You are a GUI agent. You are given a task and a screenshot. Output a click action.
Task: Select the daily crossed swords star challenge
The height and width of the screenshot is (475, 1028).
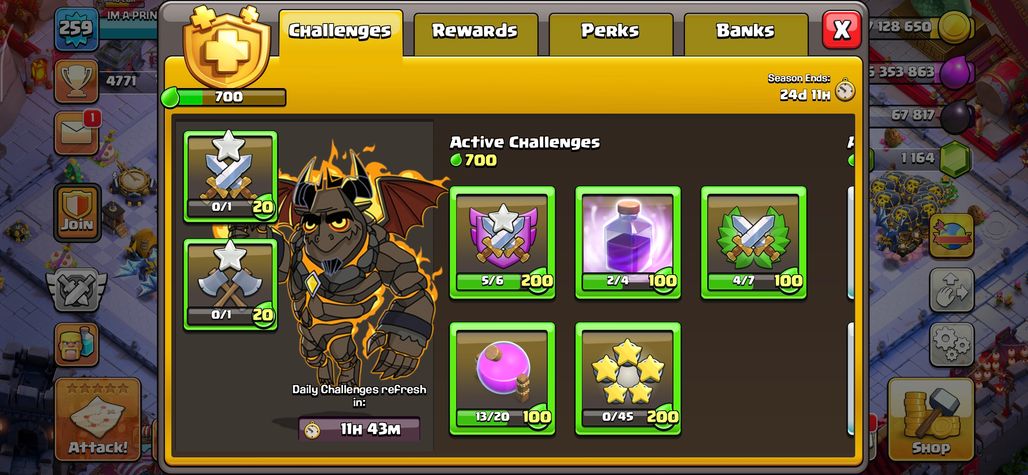click(230, 177)
